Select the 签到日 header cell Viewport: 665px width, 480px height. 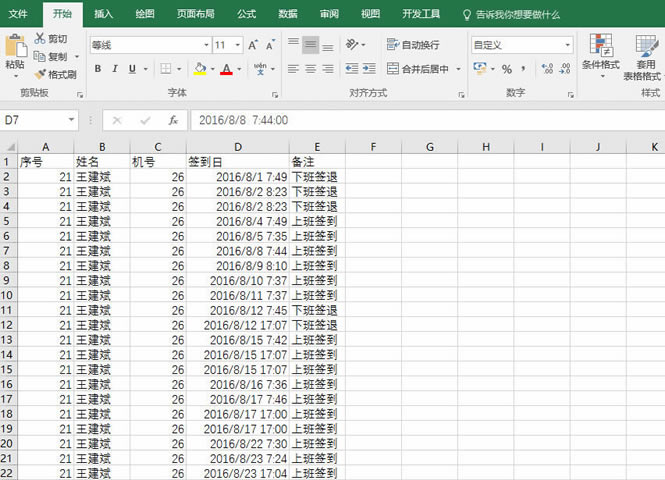click(x=238, y=162)
